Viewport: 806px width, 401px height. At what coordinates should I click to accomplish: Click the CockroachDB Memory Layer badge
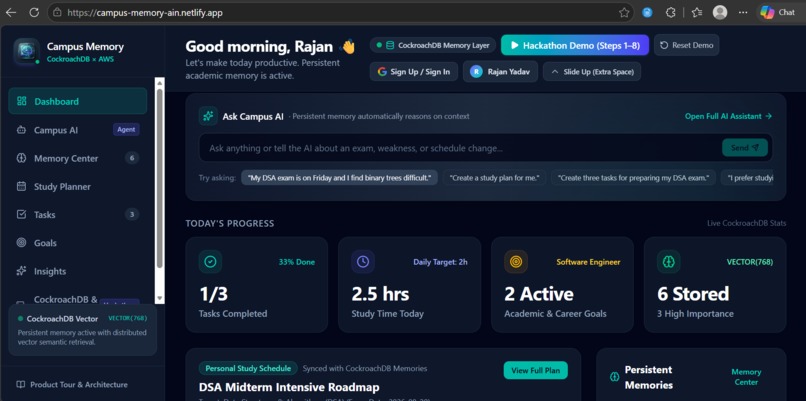click(x=433, y=45)
